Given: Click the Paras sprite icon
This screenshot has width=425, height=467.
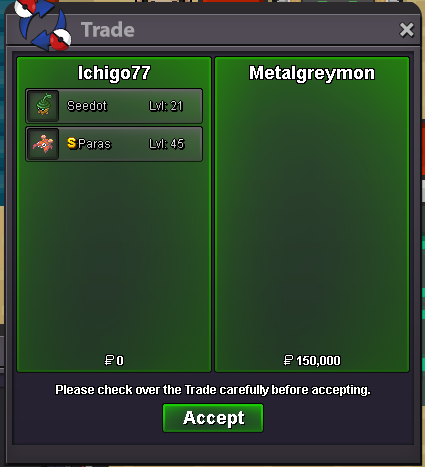Looking at the screenshot, I should pos(43,144).
